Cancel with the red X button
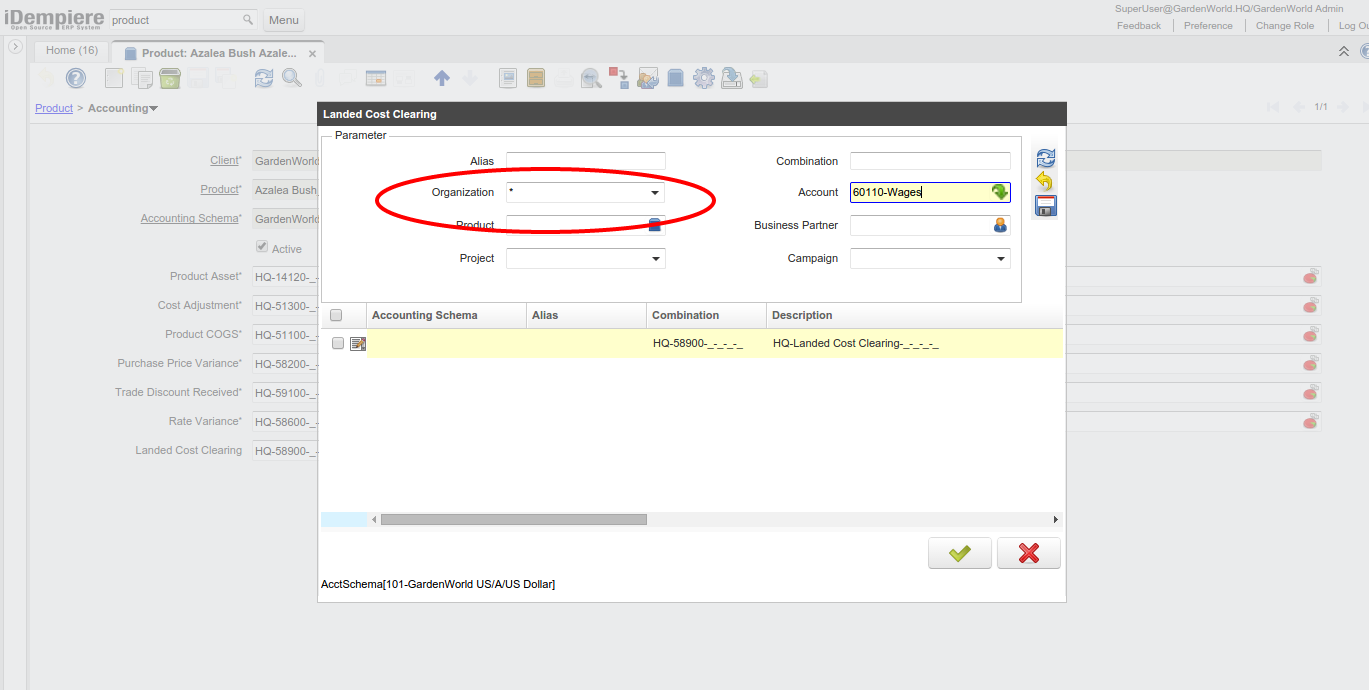The image size is (1369, 690). tap(1028, 553)
